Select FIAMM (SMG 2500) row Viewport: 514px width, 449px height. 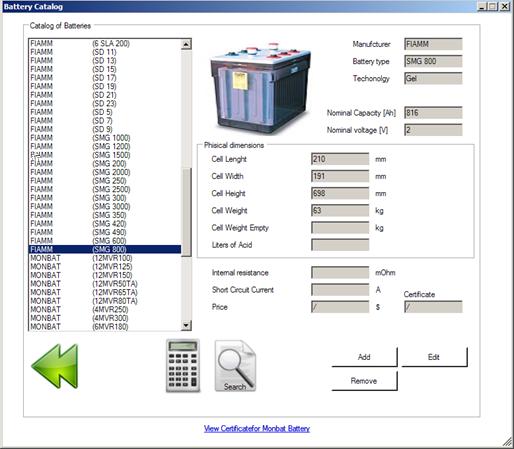(x=105, y=189)
